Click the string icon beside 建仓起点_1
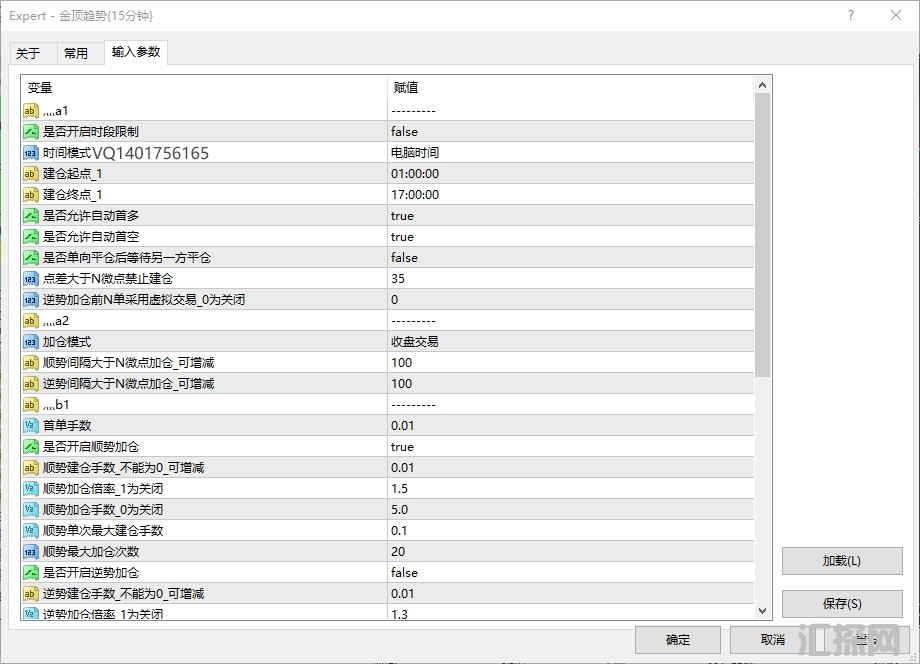Image resolution: width=920 pixels, height=664 pixels. coord(31,174)
